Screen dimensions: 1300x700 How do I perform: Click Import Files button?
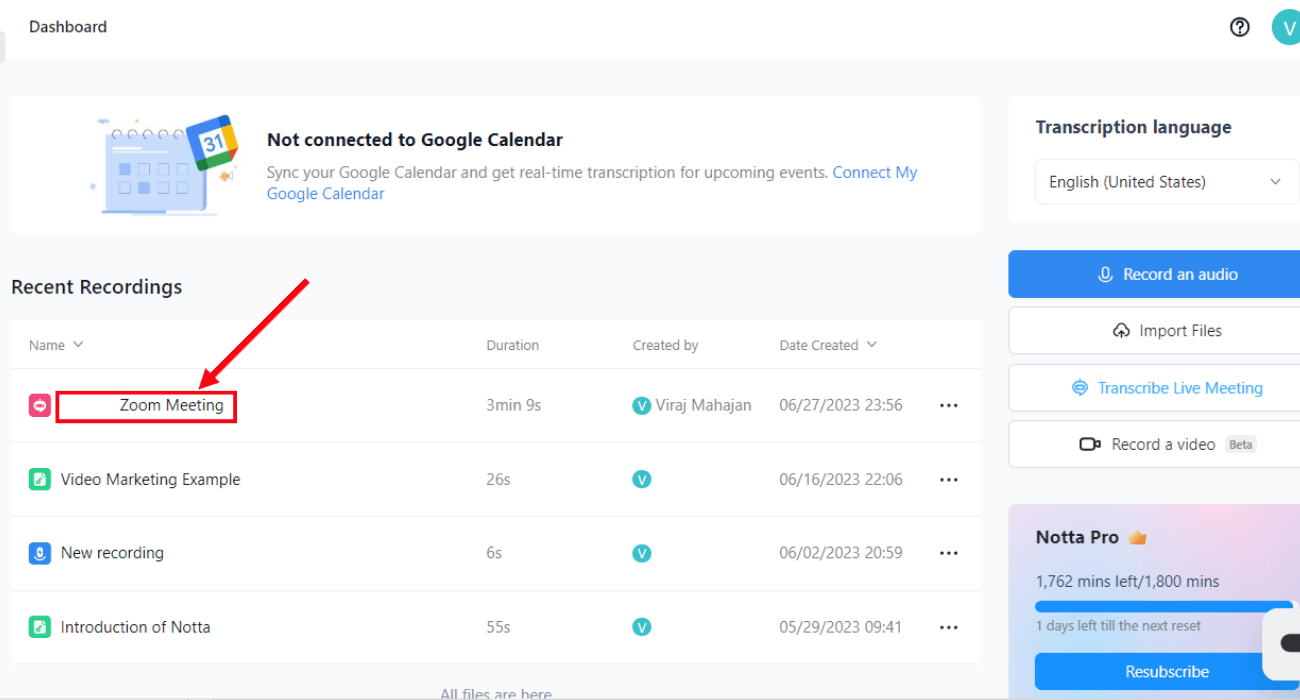pos(1154,330)
